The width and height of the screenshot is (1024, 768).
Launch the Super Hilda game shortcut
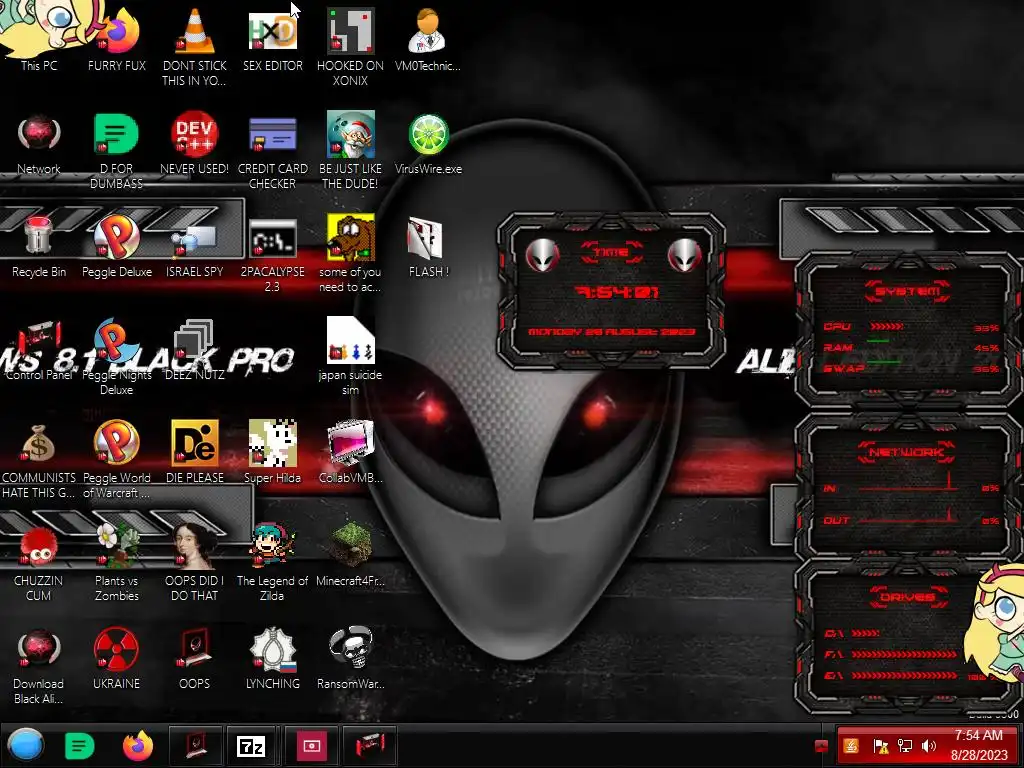(272, 452)
